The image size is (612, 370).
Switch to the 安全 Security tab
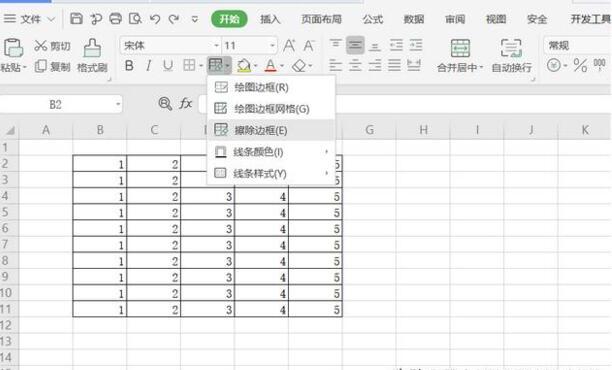[537, 19]
